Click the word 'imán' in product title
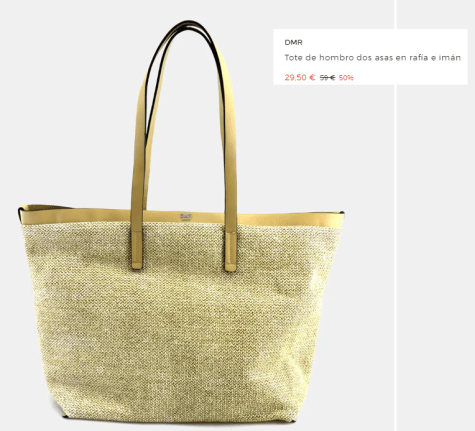Viewport: 475px width, 431px height. click(x=450, y=57)
